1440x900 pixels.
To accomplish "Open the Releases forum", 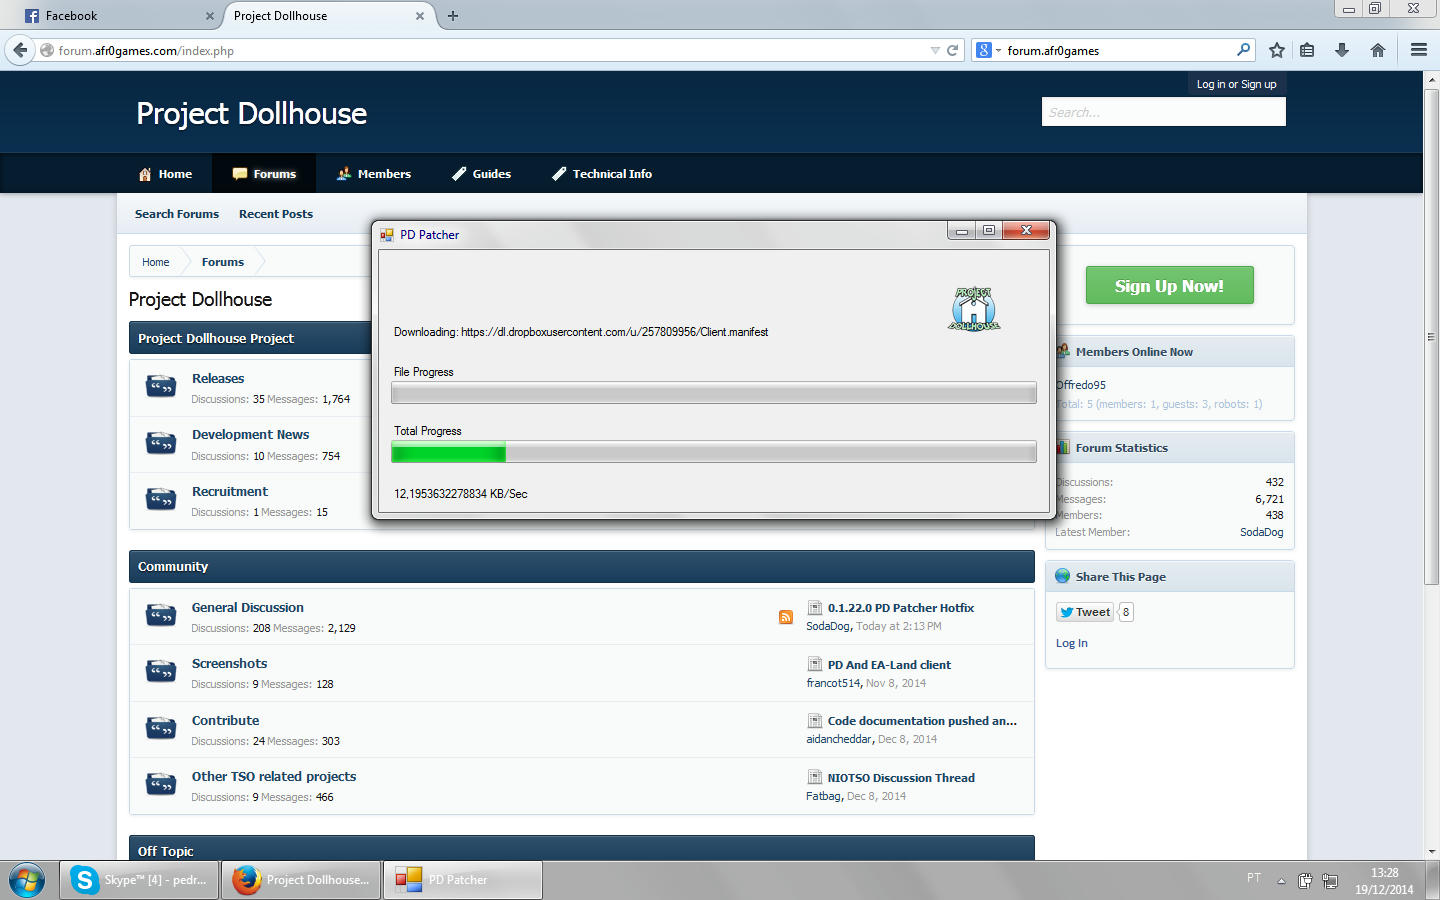I will (x=218, y=378).
